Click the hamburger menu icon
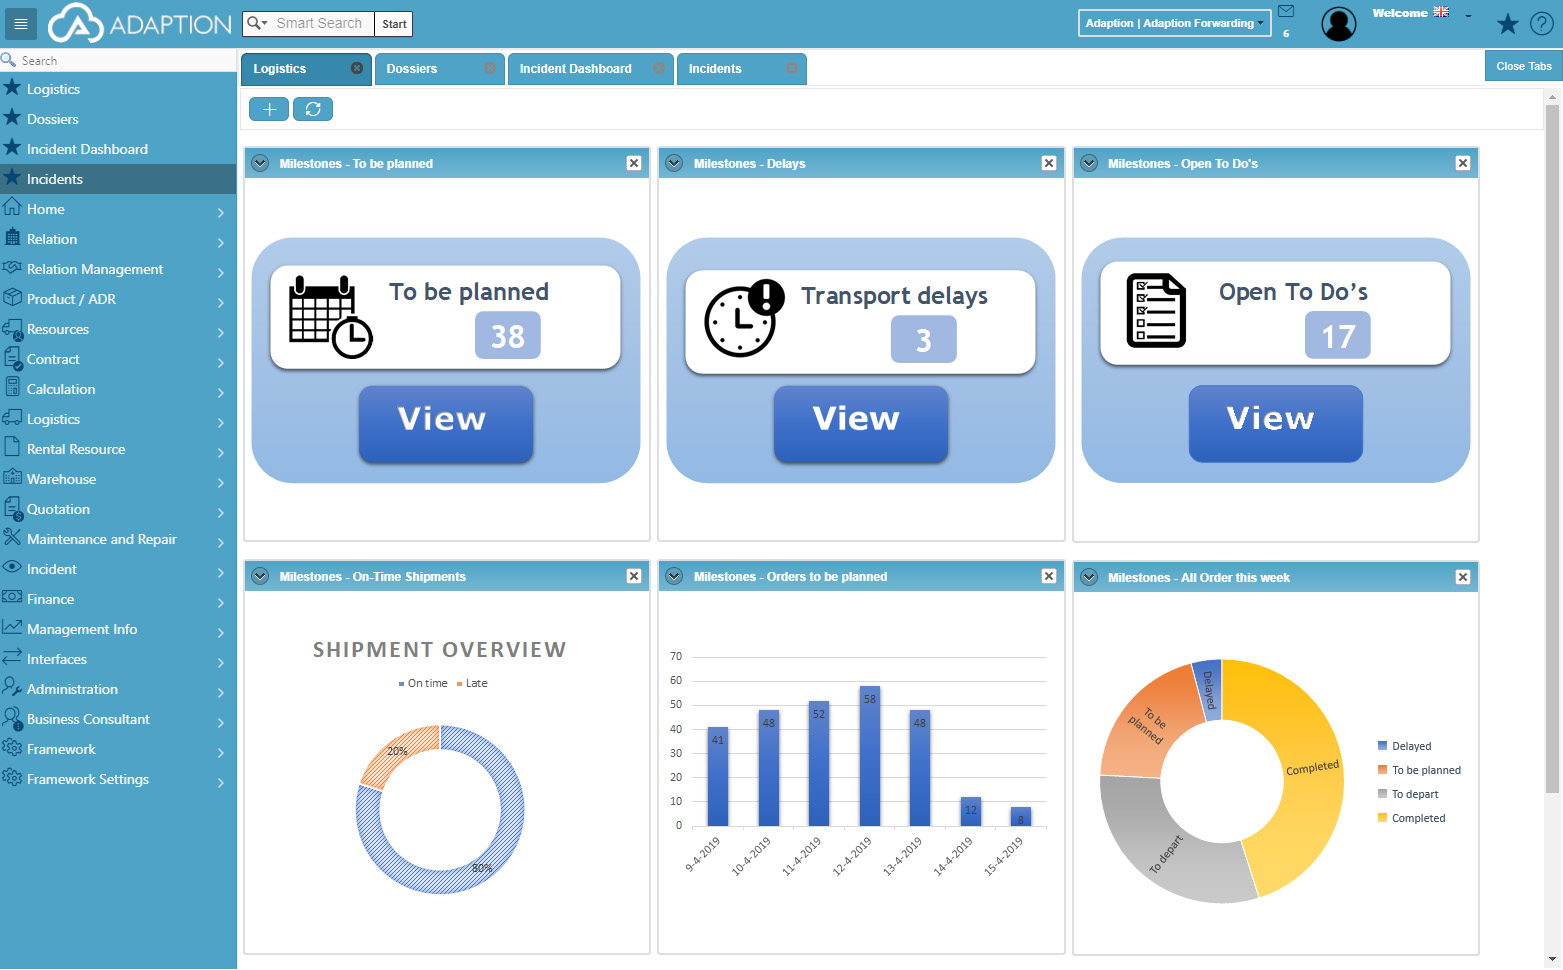This screenshot has height=970, width=1563. (x=20, y=24)
